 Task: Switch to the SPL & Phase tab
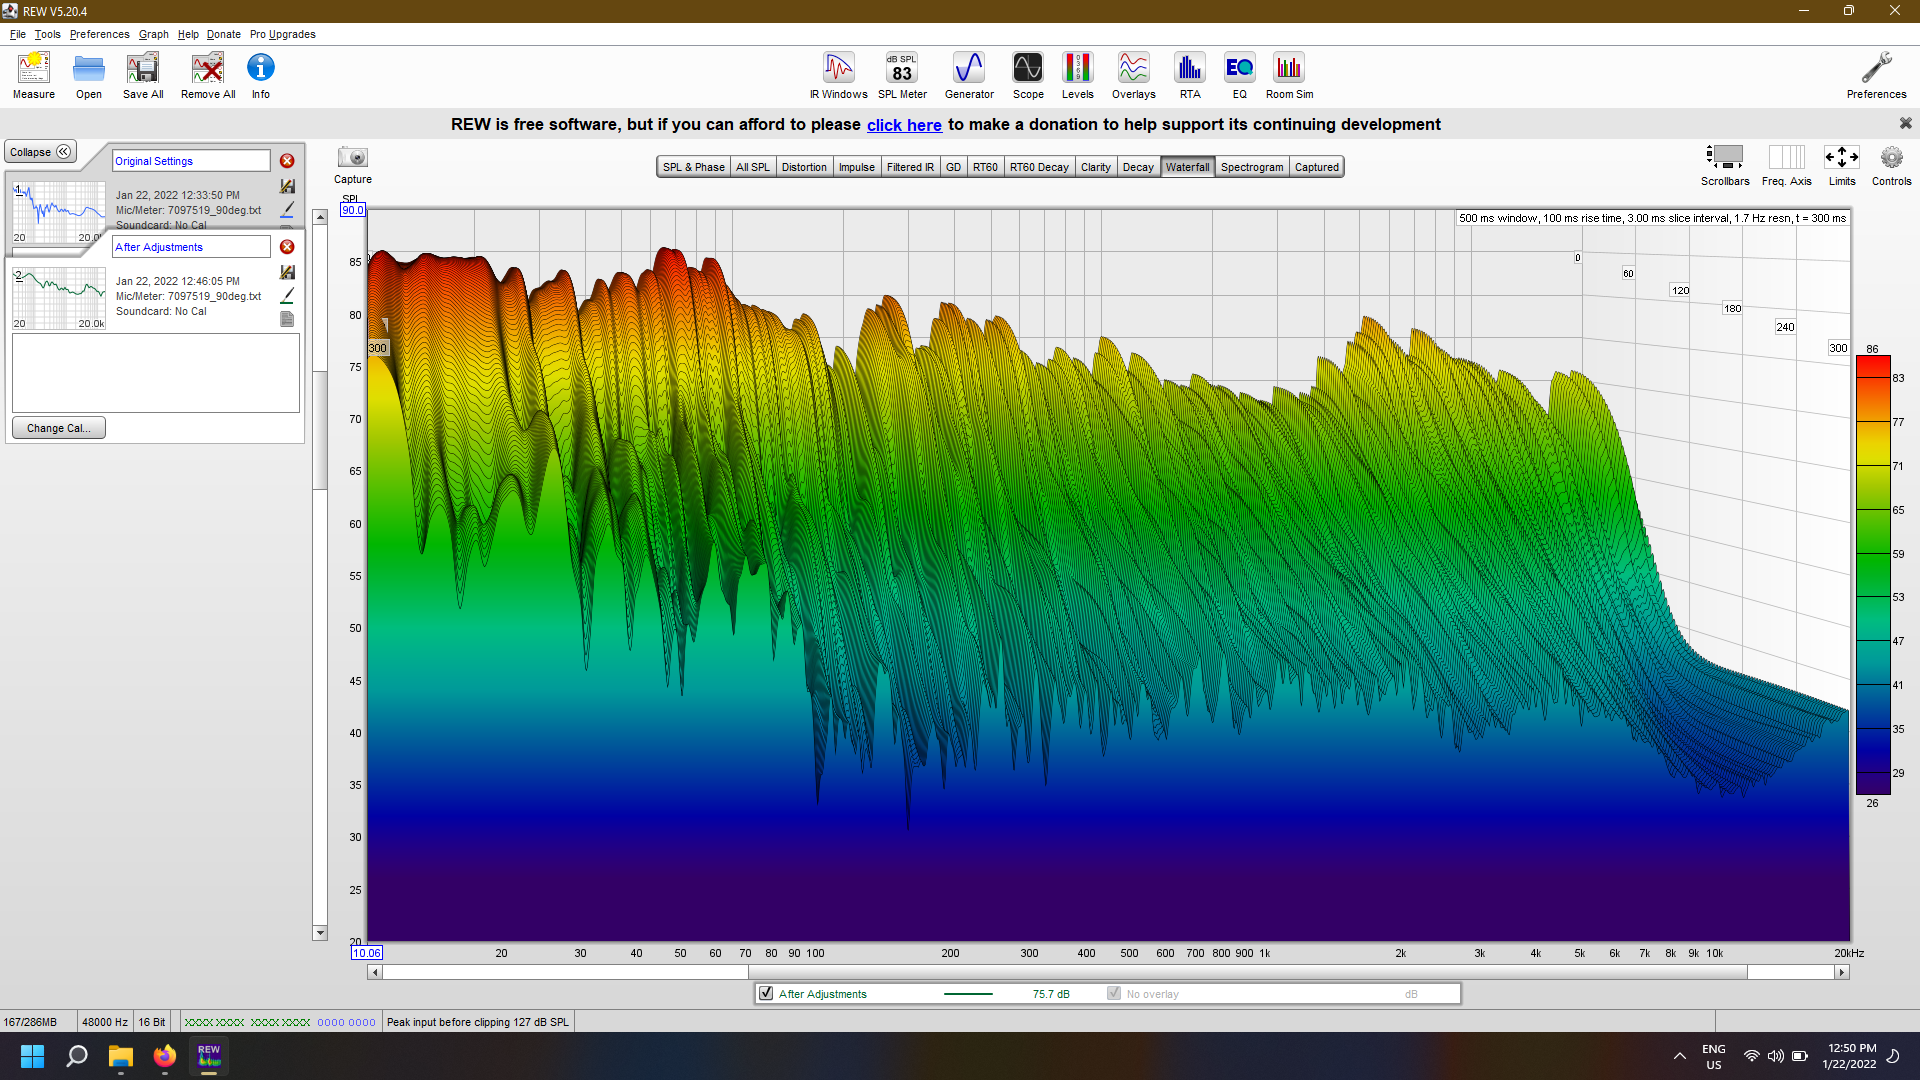pos(693,167)
